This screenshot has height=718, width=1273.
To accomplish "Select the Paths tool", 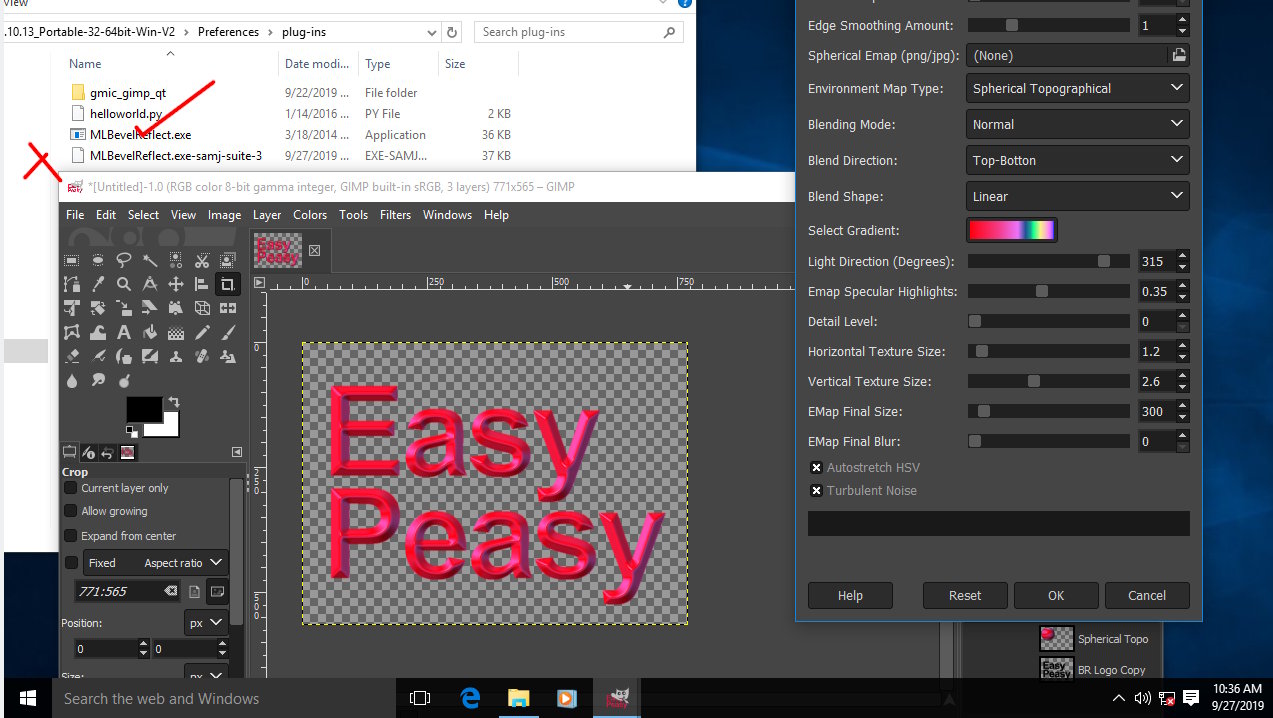I will coord(72,284).
